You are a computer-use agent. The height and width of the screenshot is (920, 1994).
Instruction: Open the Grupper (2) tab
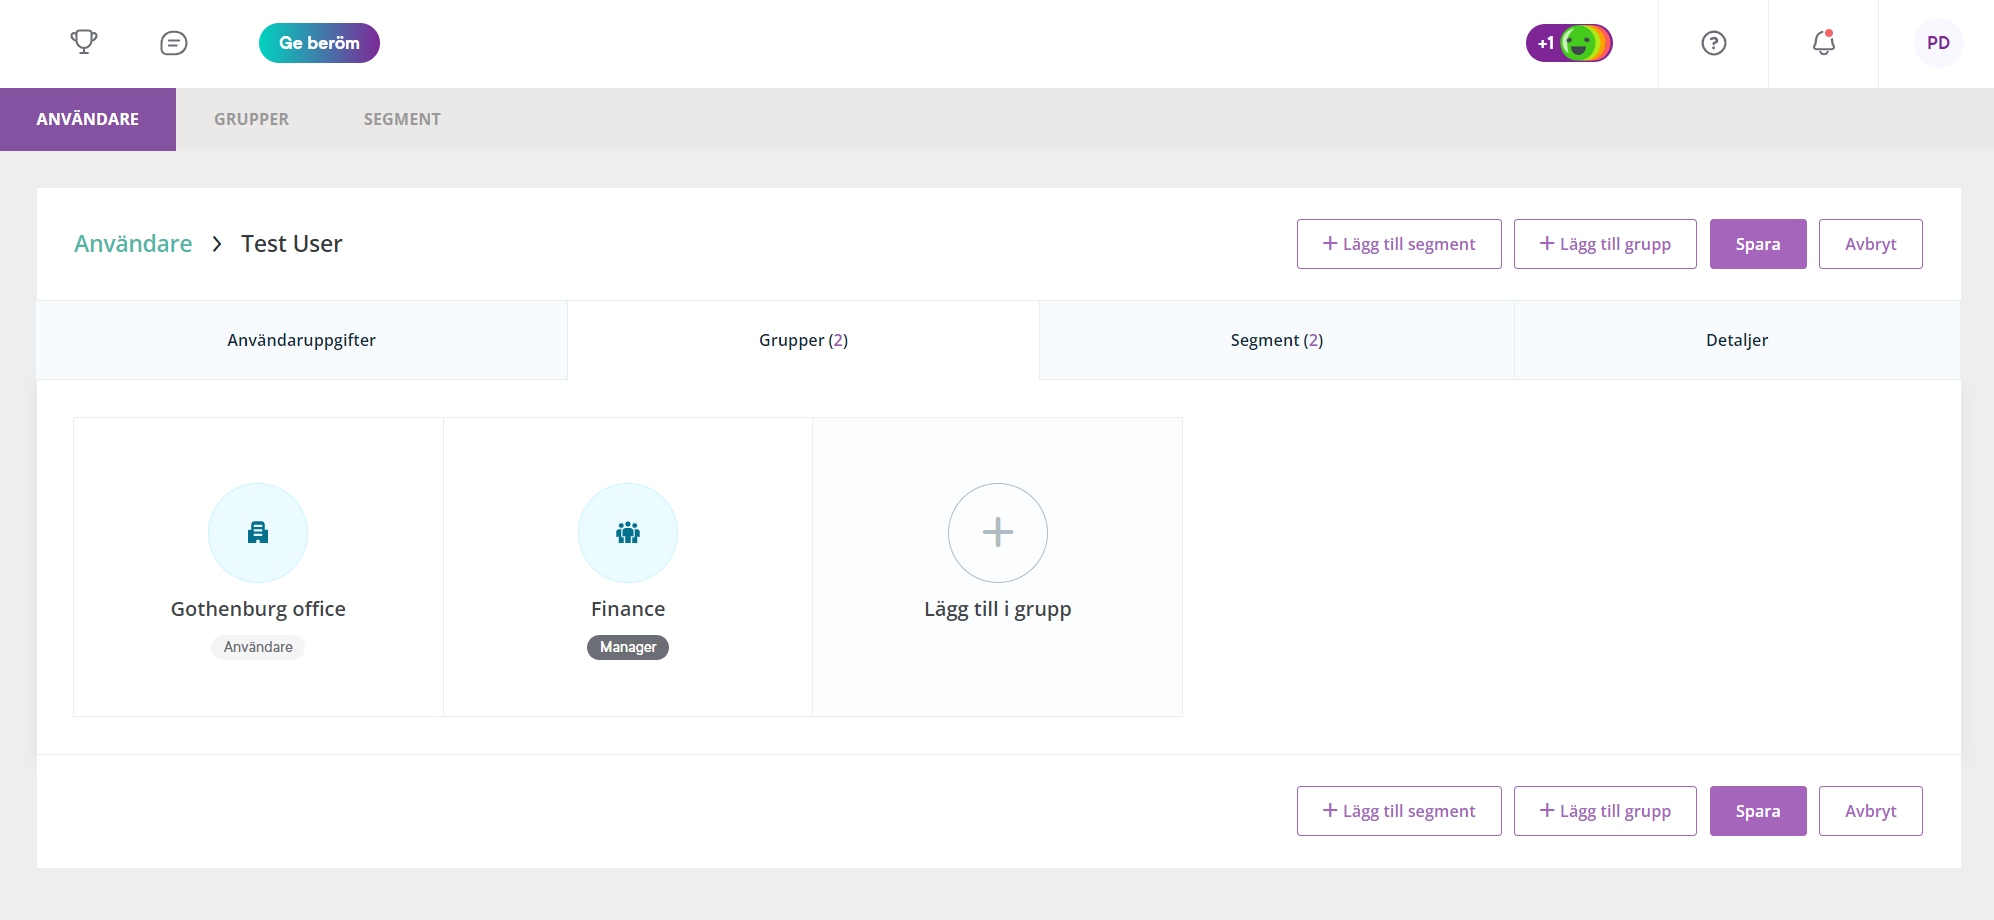point(804,340)
